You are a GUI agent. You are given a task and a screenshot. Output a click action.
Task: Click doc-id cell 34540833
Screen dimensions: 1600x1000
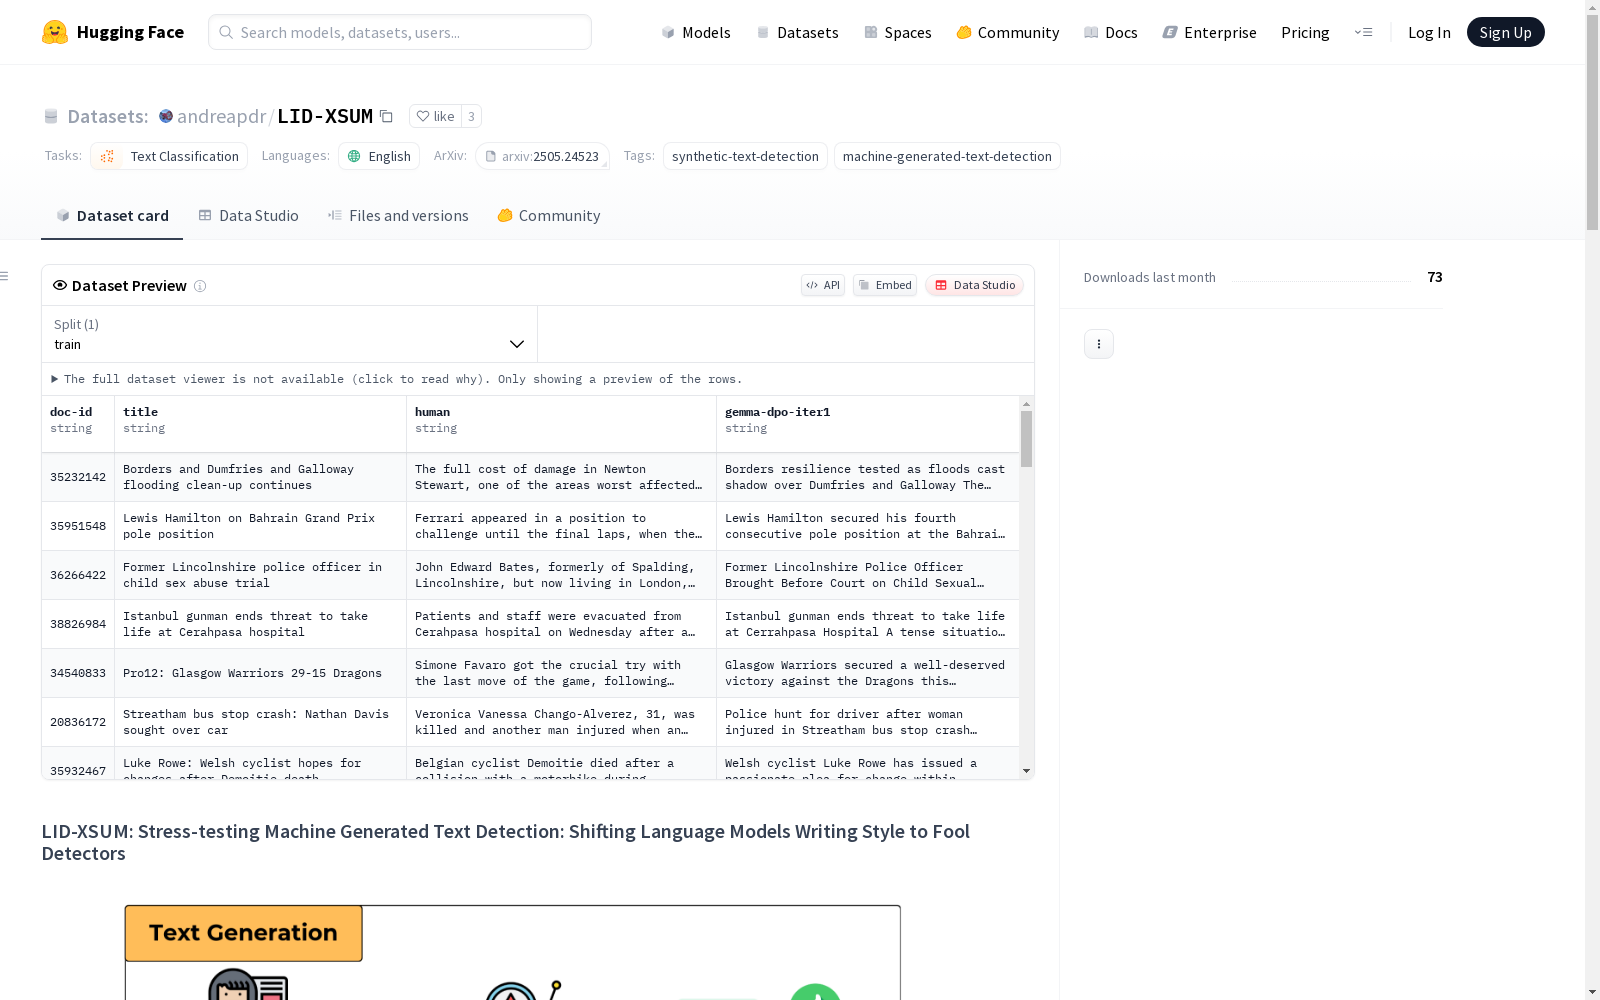point(78,673)
